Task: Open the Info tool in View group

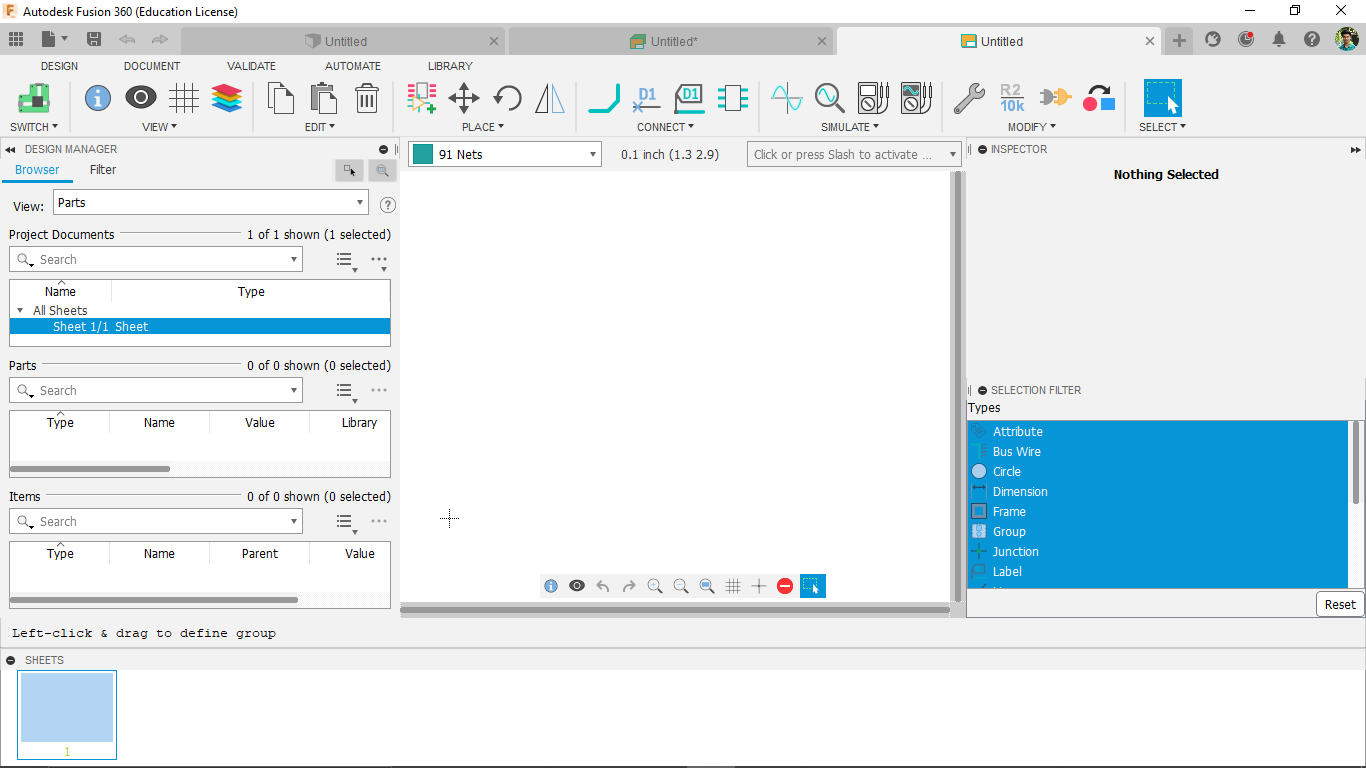Action: click(x=98, y=98)
